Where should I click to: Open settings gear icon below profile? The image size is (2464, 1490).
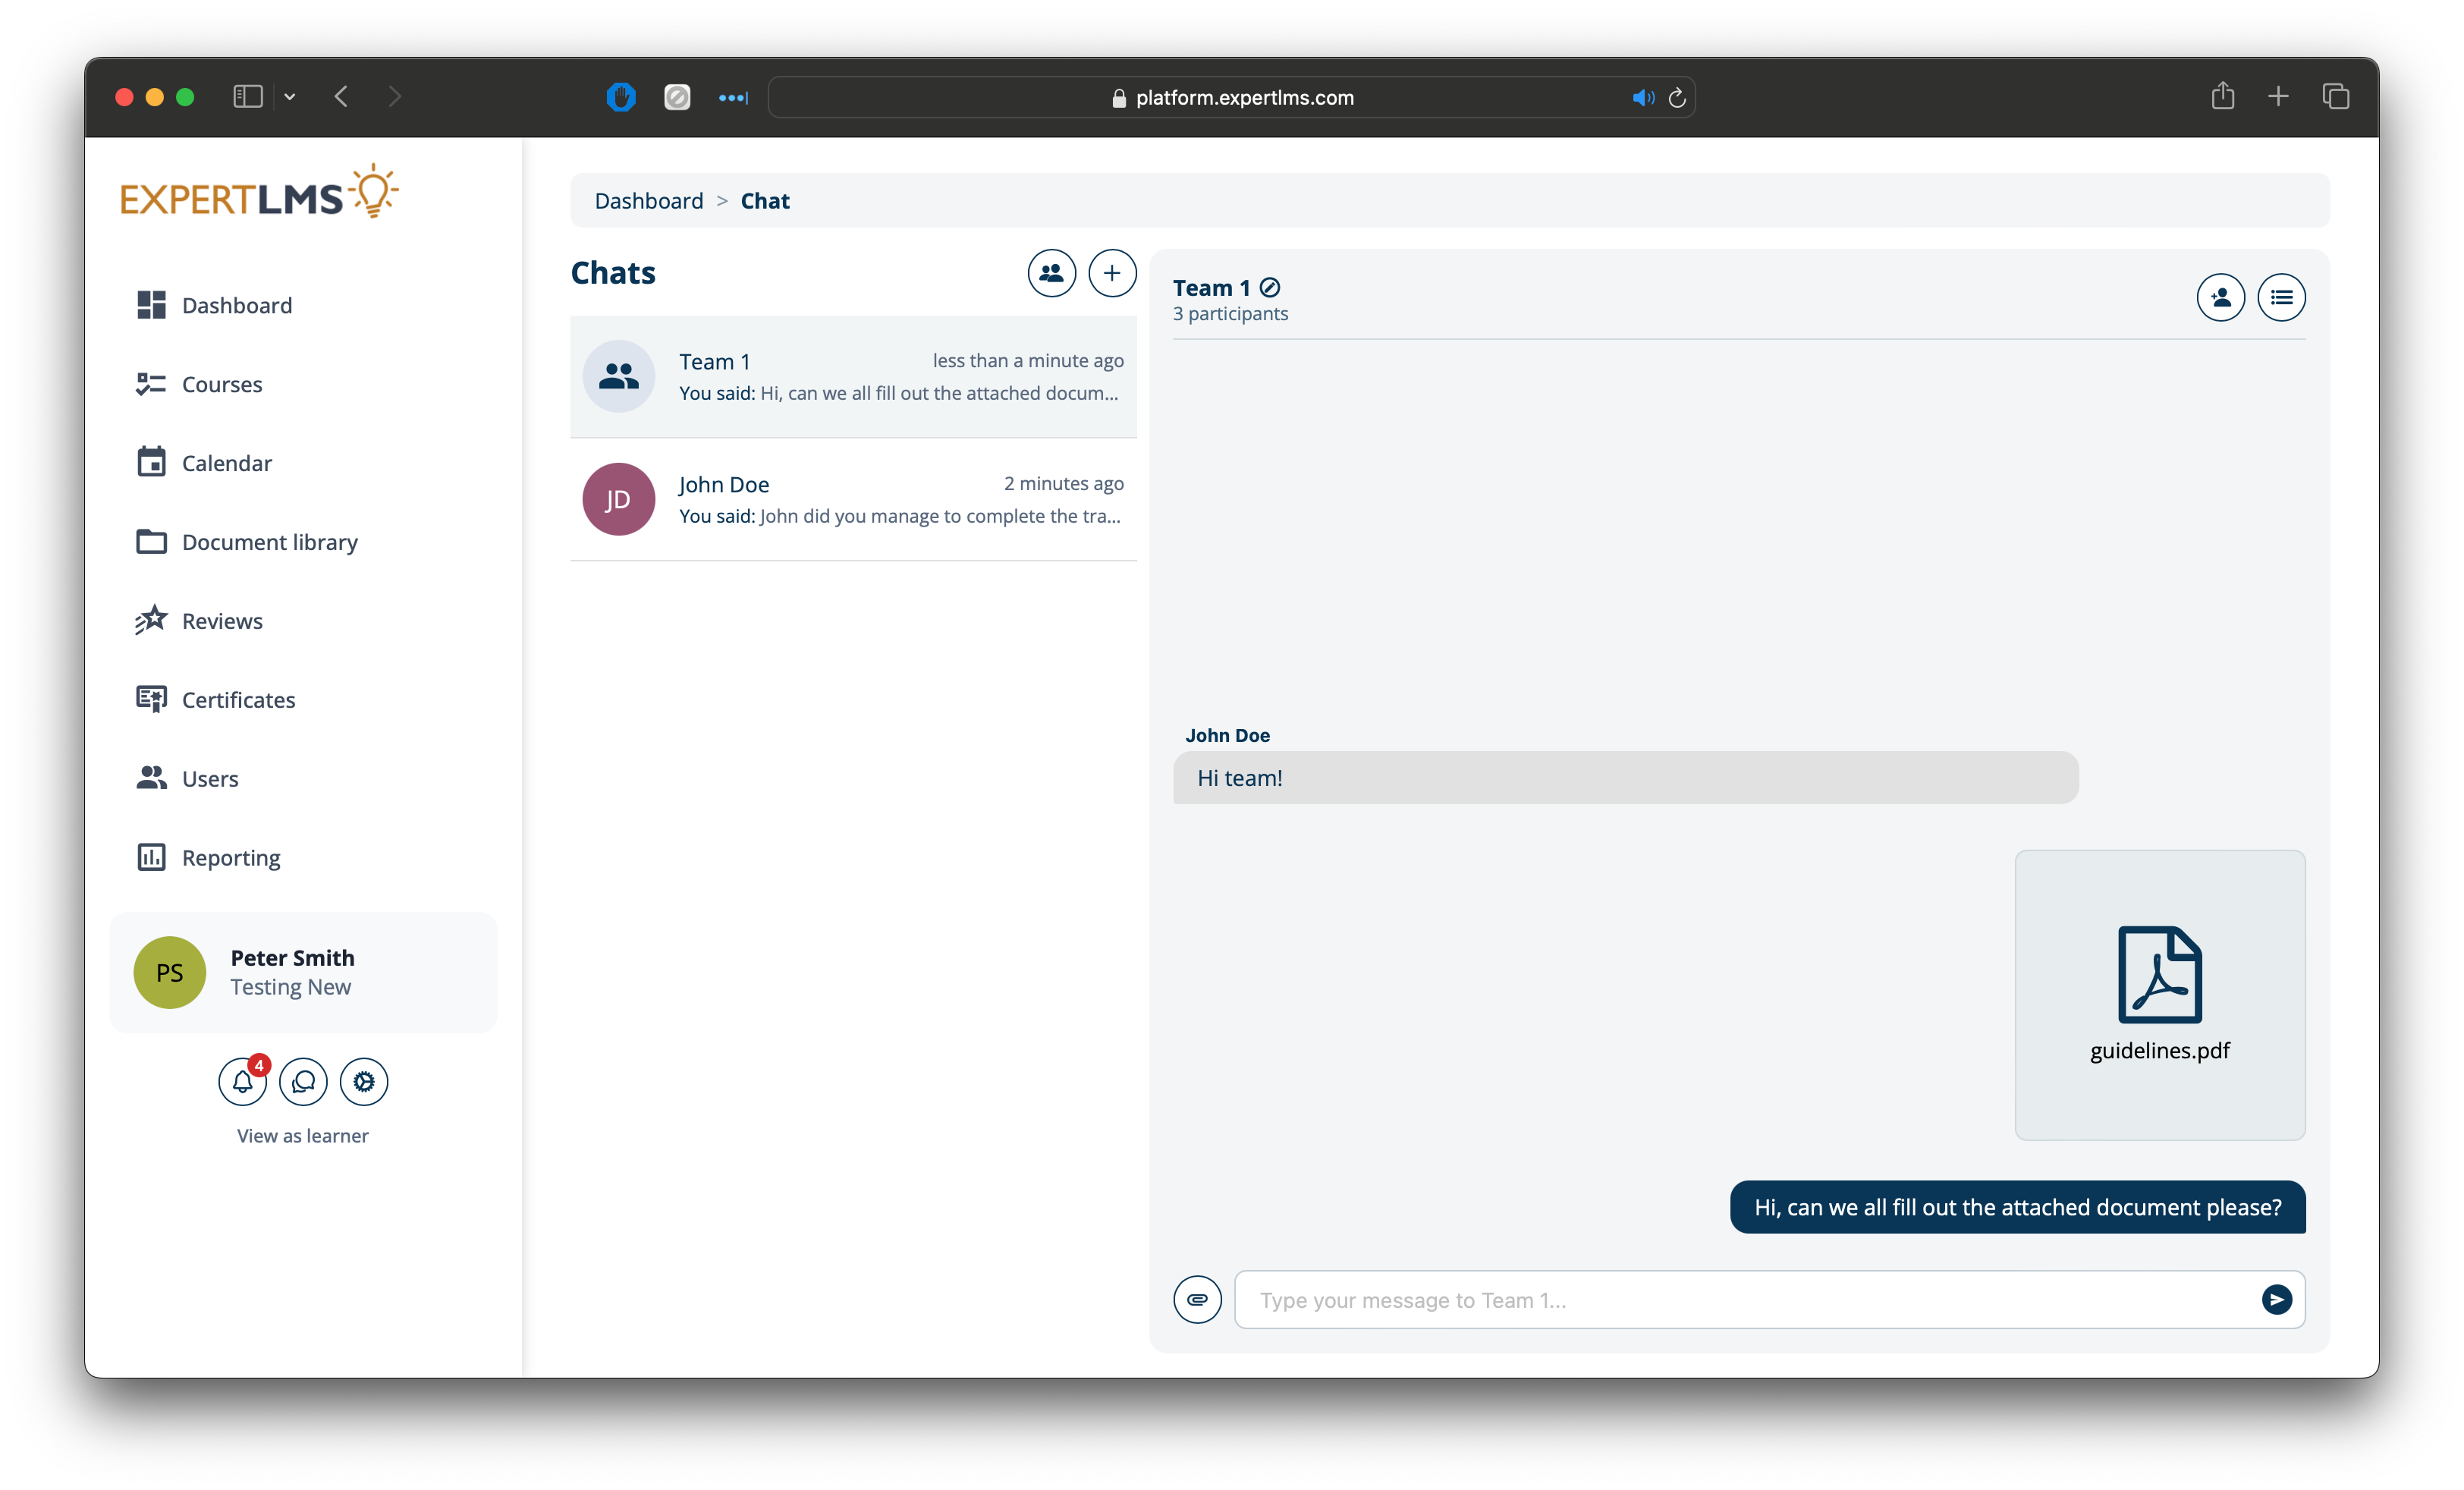(364, 1081)
